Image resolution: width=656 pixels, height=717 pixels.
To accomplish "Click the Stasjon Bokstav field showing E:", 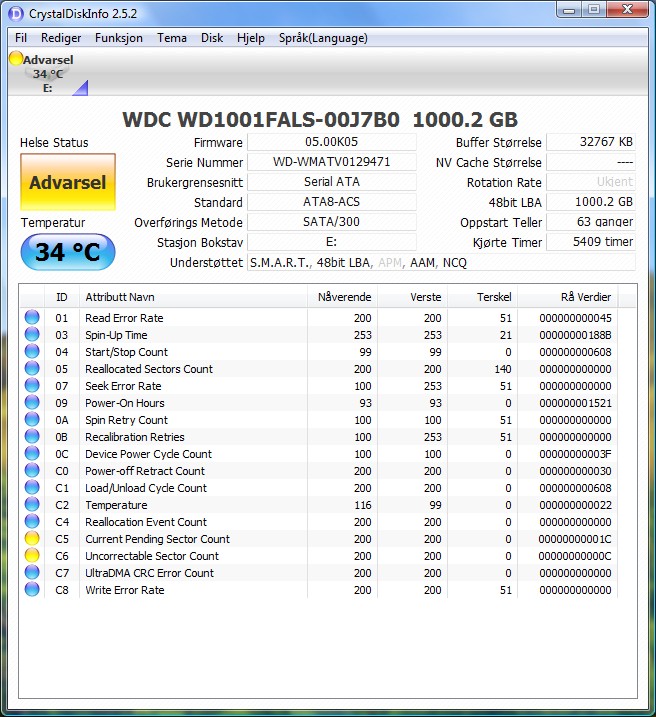I will pyautogui.click(x=331, y=242).
